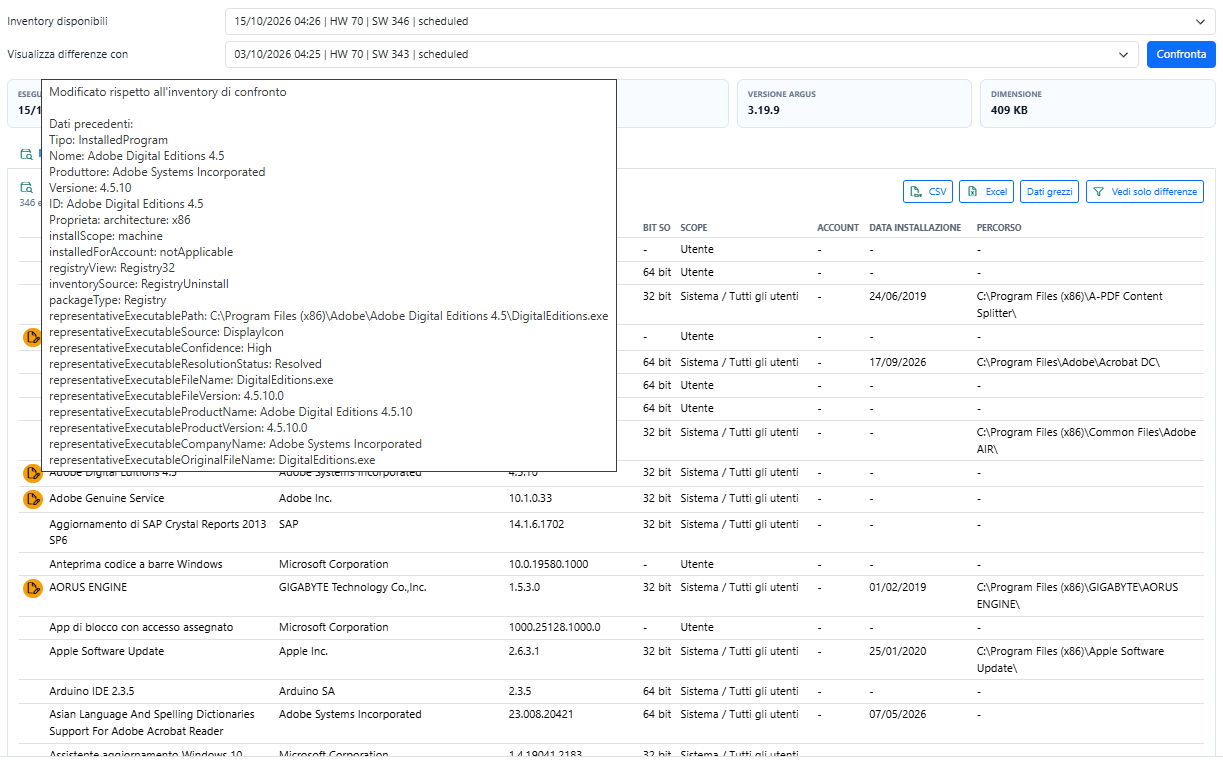Click the DIMENSIONE 409 KB card
The width and height of the screenshot is (1223, 760).
coord(1097,104)
